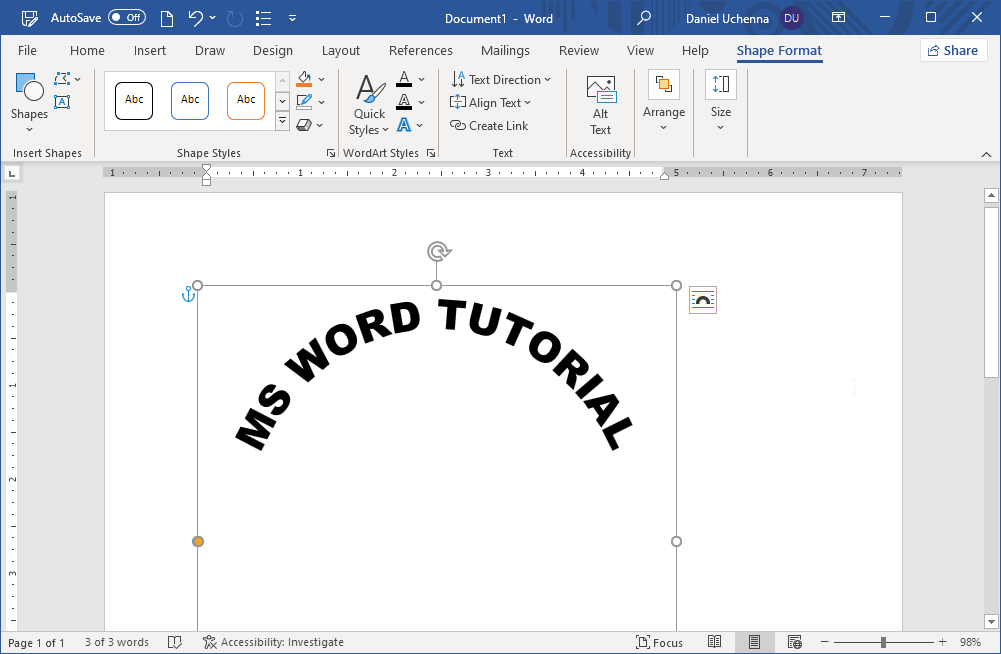Toggle the AutoSave switch
1001x654 pixels.
point(126,18)
